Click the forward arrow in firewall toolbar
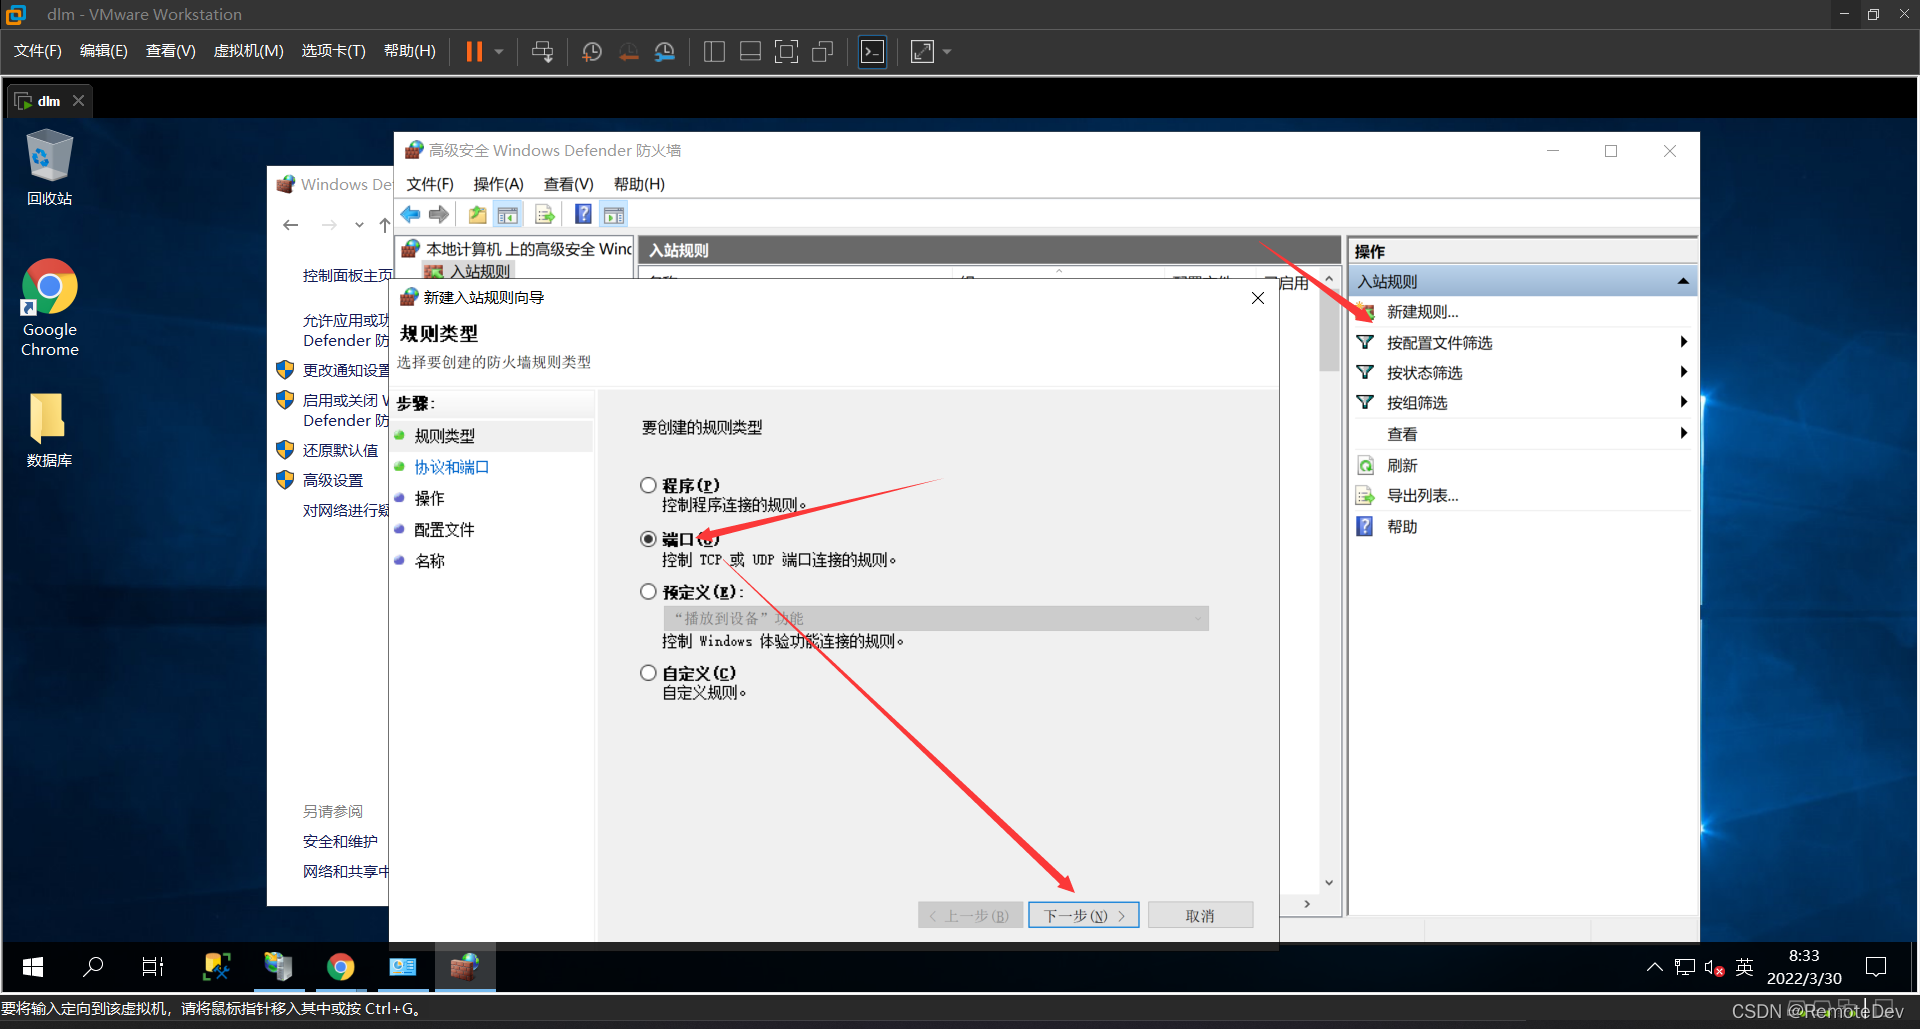 click(x=439, y=214)
